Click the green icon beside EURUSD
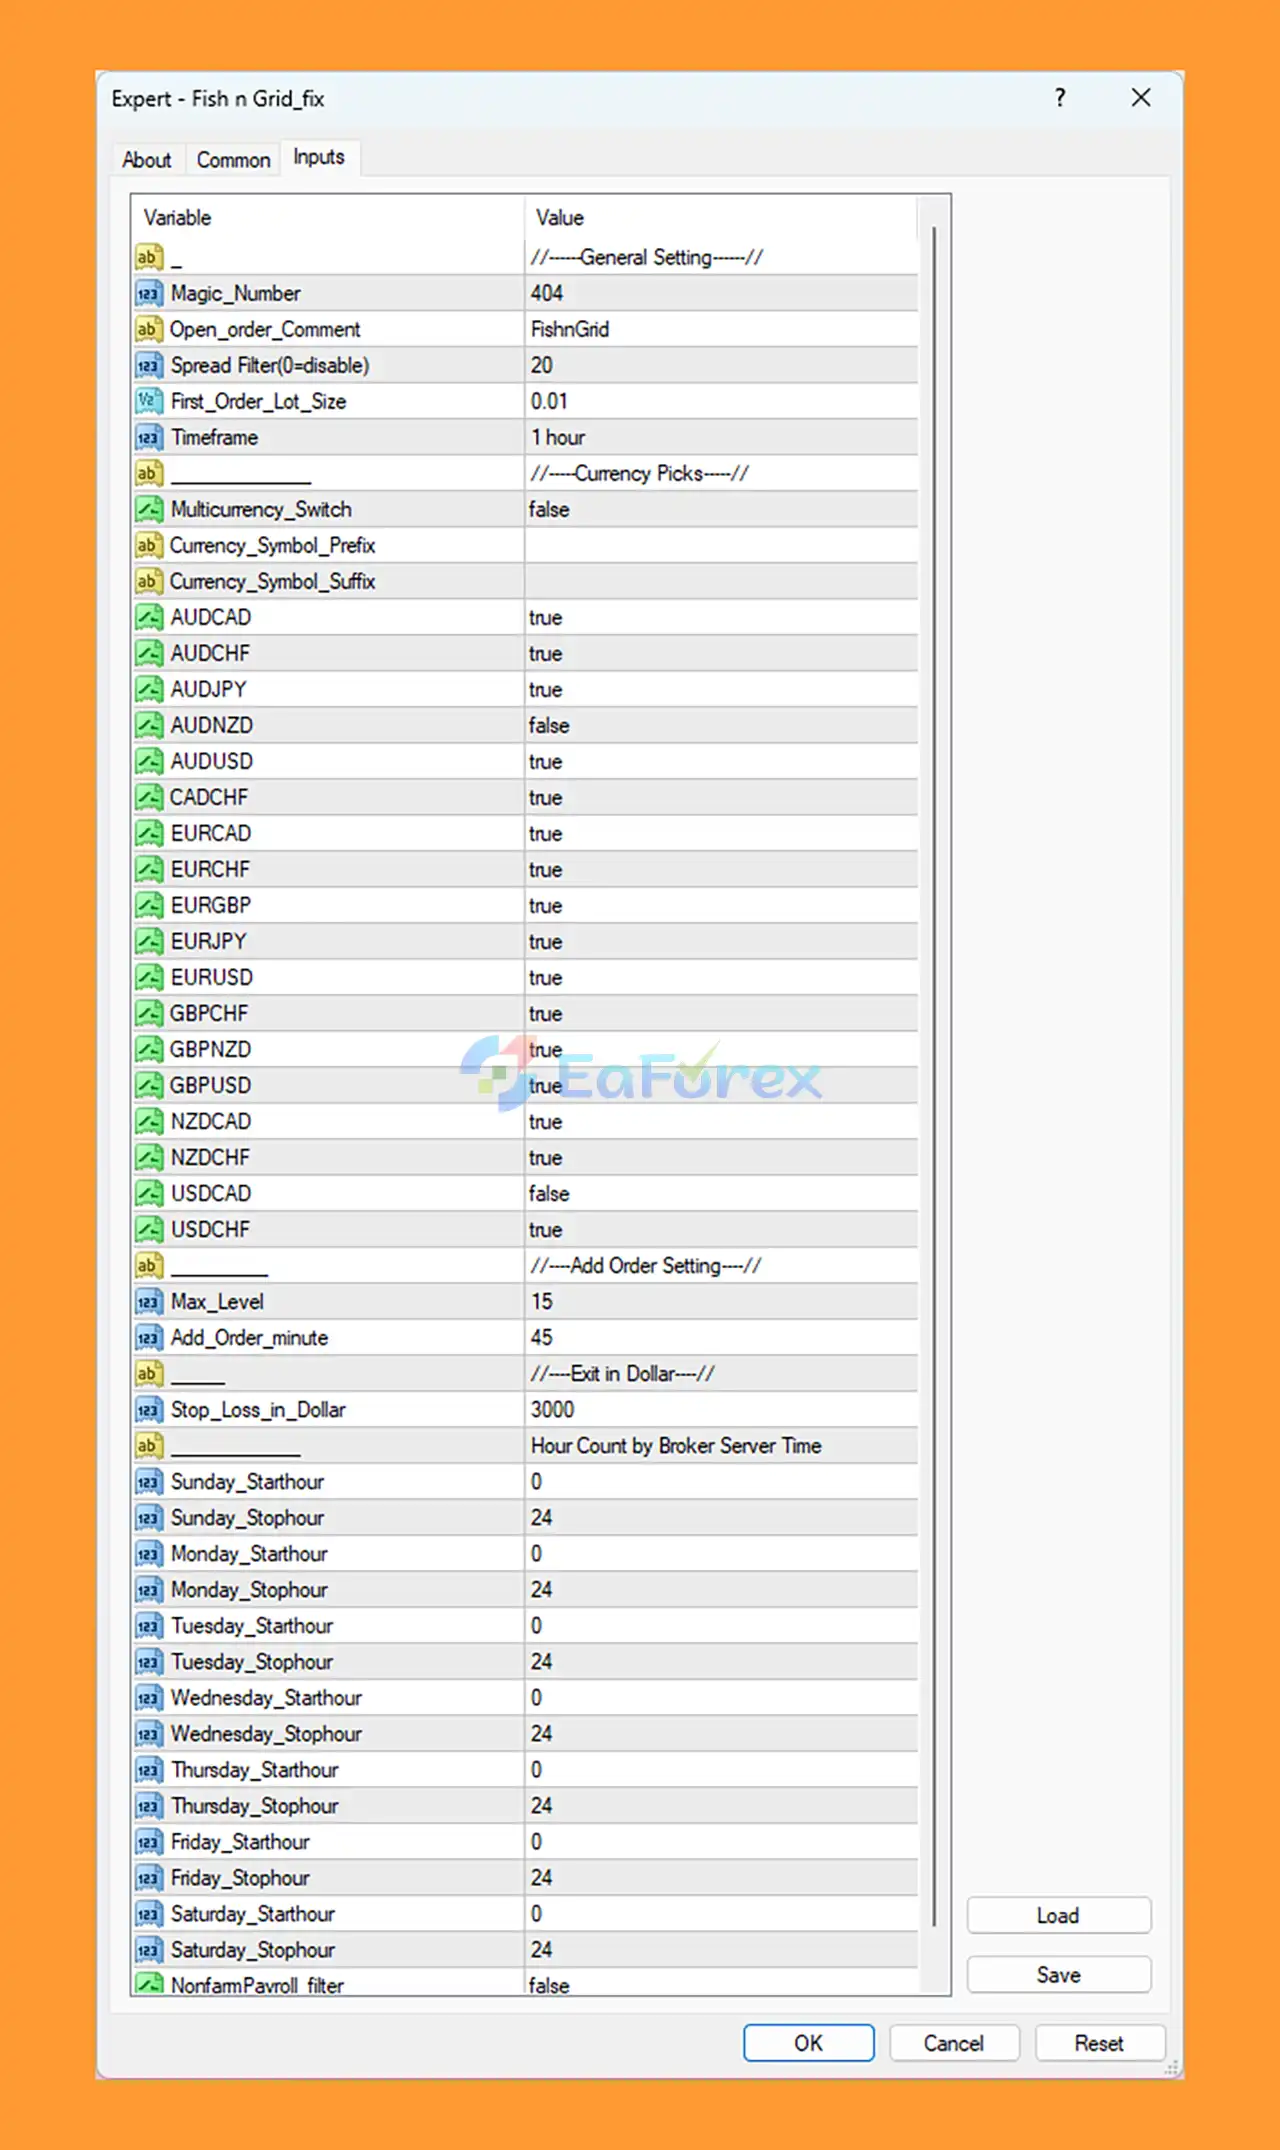The image size is (1280, 2150). [x=148, y=978]
